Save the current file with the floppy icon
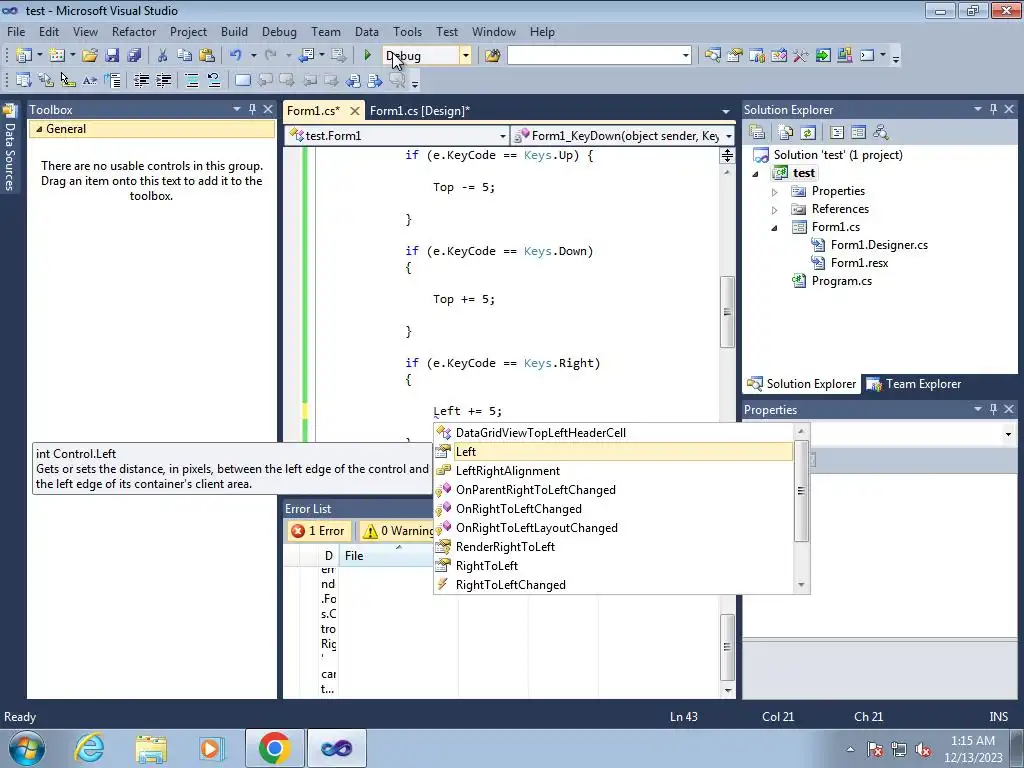The width and height of the screenshot is (1024, 768). (x=112, y=56)
